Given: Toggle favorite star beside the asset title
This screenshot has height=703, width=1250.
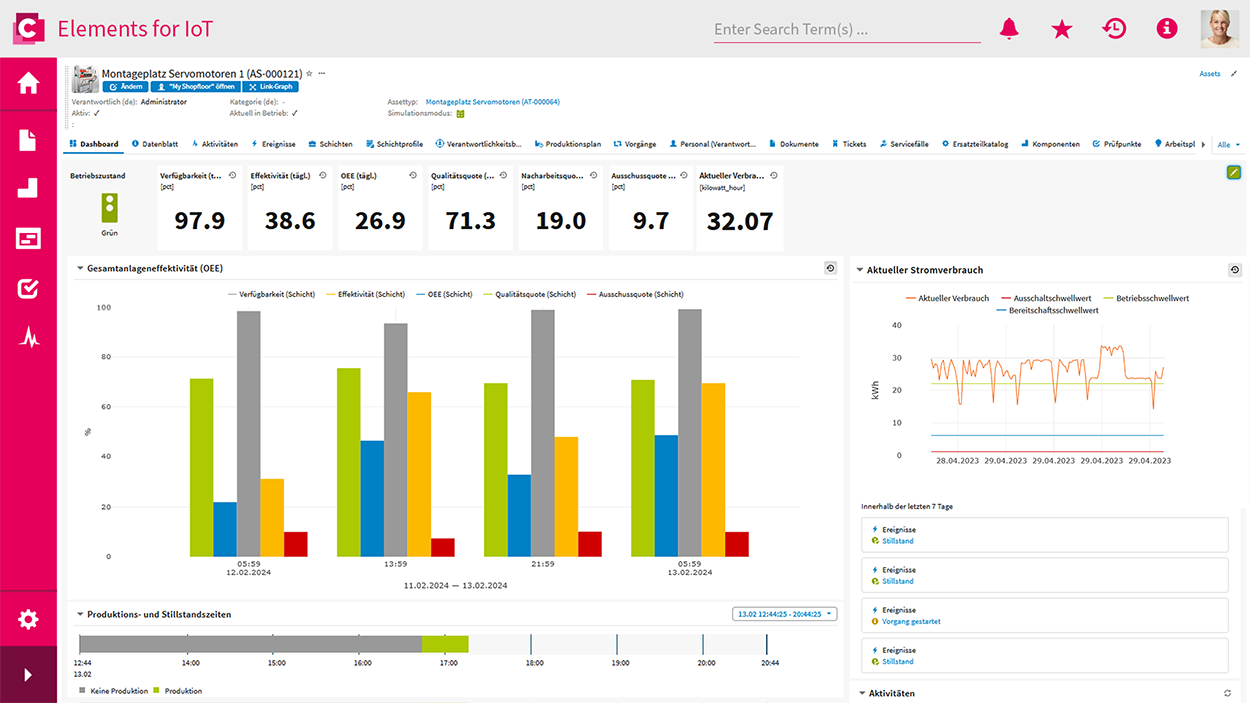Looking at the screenshot, I should [309, 73].
